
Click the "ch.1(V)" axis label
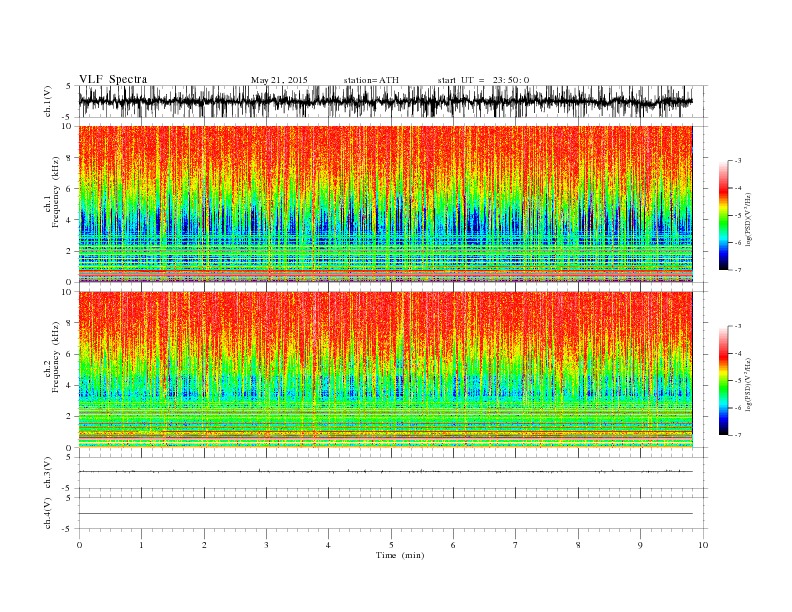tap(48, 102)
